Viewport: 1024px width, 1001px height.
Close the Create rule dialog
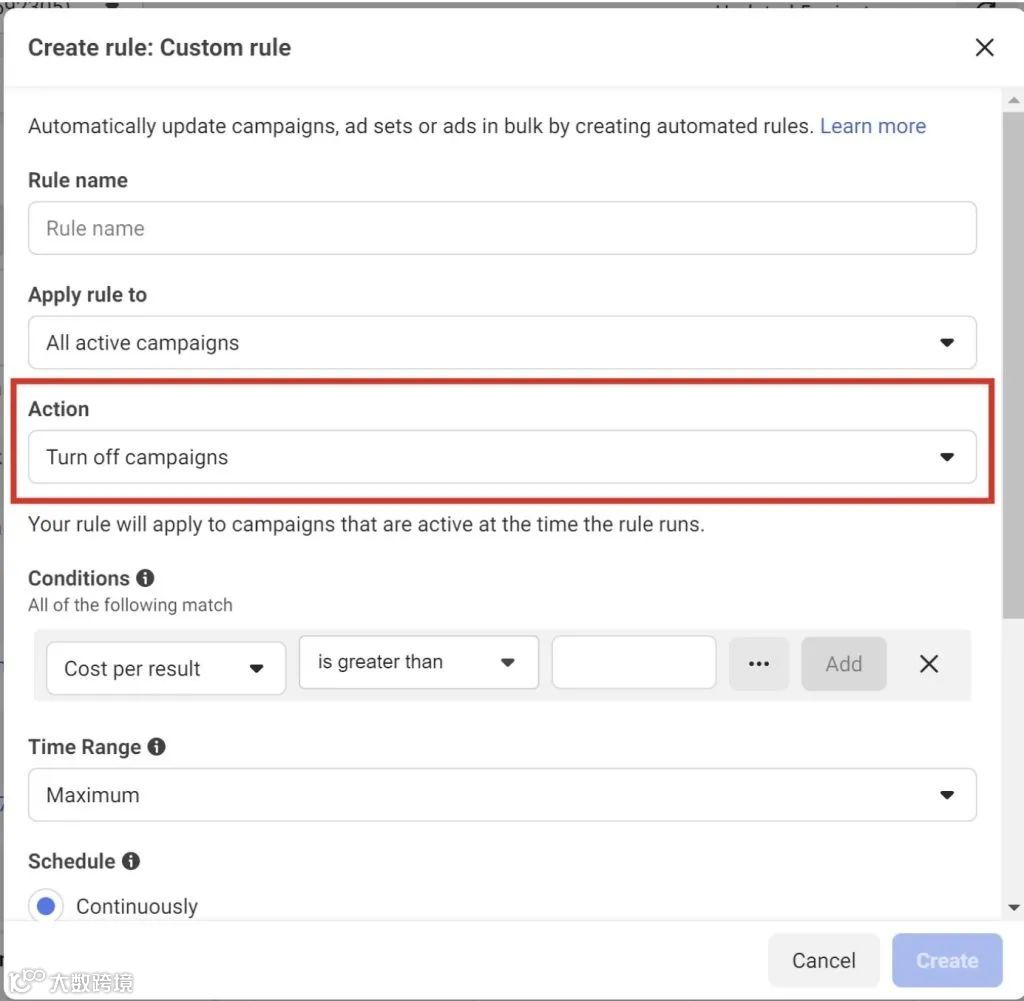[984, 47]
